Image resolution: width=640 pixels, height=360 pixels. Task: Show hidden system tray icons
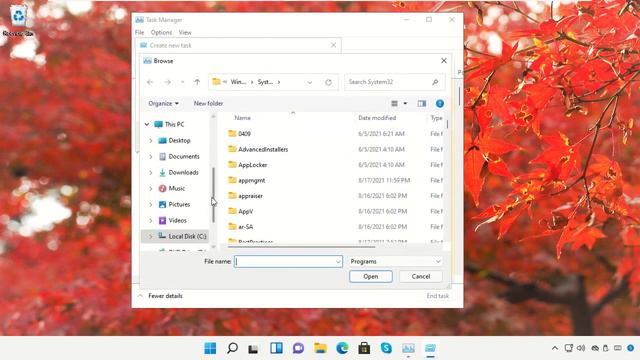pyautogui.click(x=555, y=348)
